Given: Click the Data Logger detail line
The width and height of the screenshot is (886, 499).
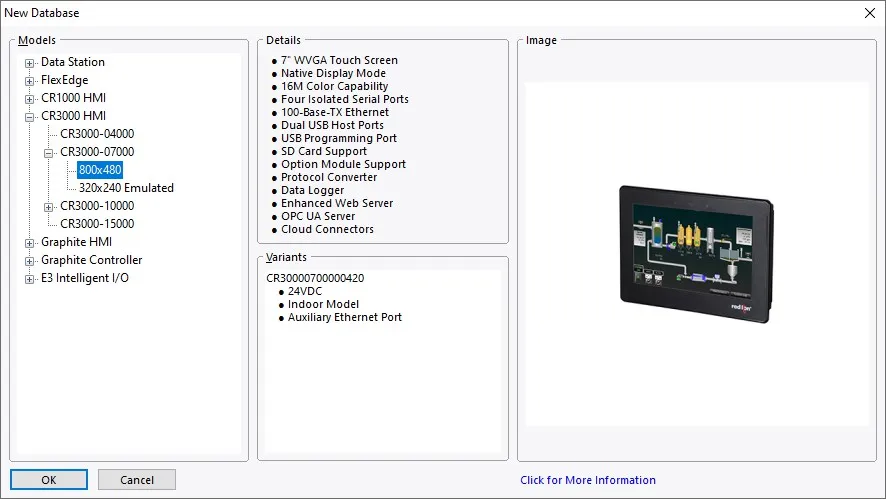Looking at the screenshot, I should [x=312, y=190].
